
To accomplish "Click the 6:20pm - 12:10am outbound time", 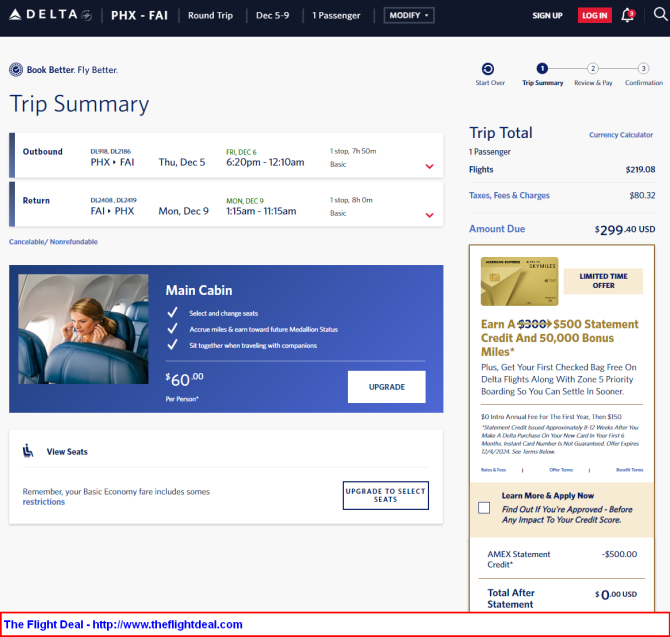I will [x=265, y=162].
